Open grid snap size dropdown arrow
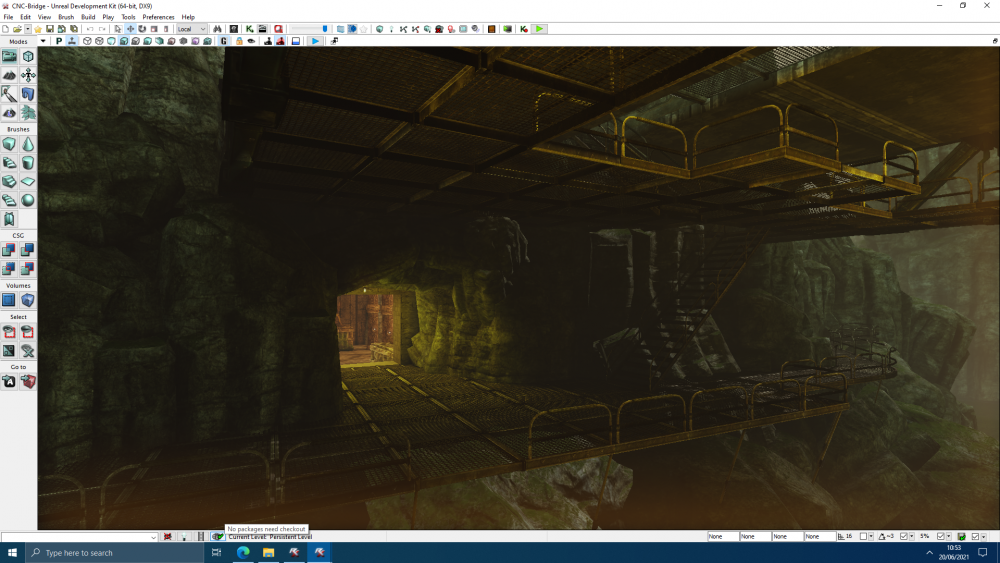1000x563 pixels. (871, 536)
